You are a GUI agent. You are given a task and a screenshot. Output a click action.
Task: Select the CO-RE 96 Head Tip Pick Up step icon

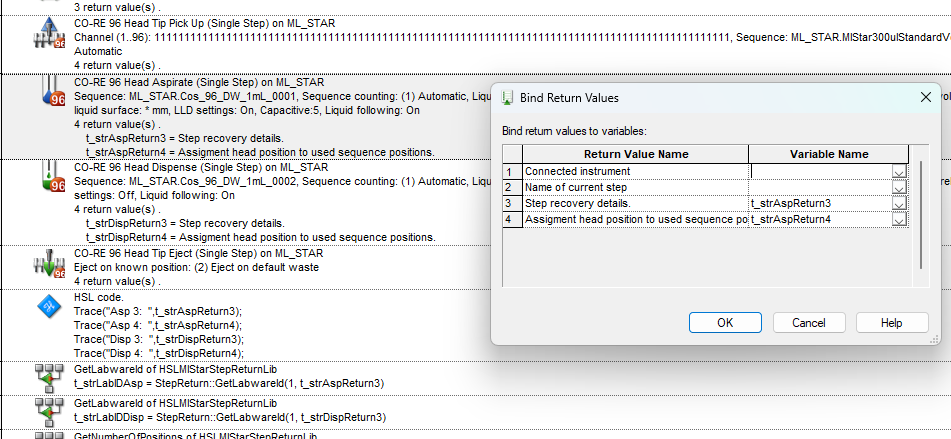[x=49, y=33]
